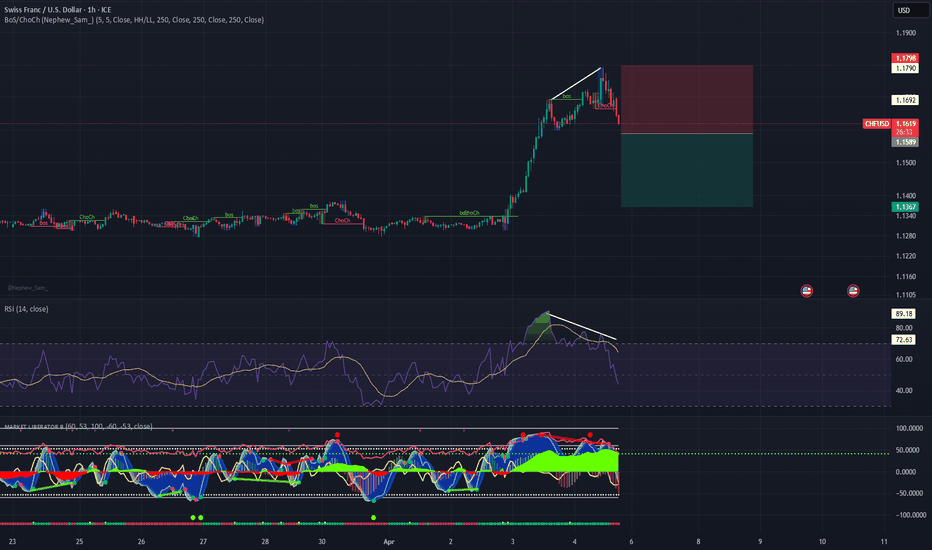Click the 40.00 RSI scale label

(x=903, y=391)
